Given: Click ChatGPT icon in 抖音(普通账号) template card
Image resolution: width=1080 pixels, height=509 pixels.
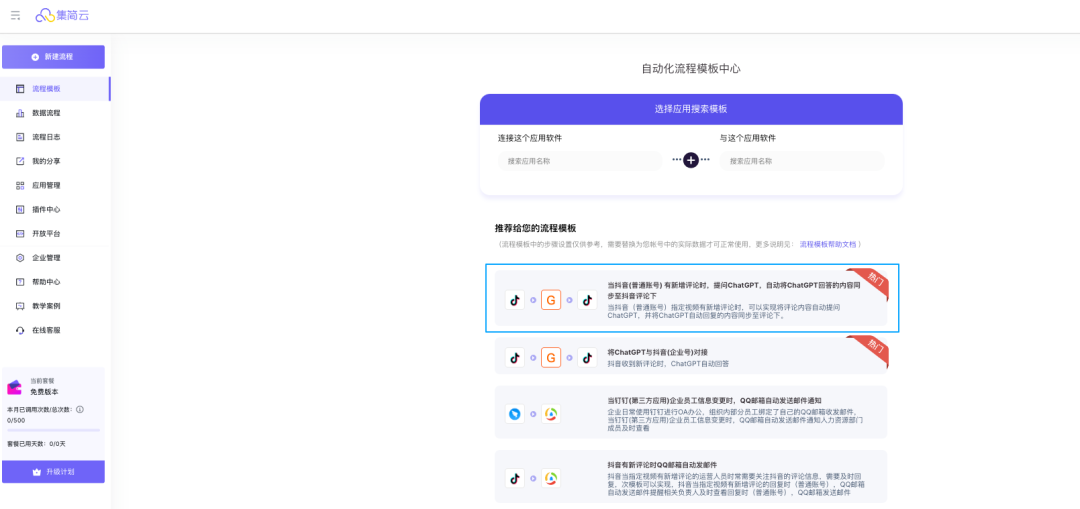Looking at the screenshot, I should pyautogui.click(x=550, y=300).
